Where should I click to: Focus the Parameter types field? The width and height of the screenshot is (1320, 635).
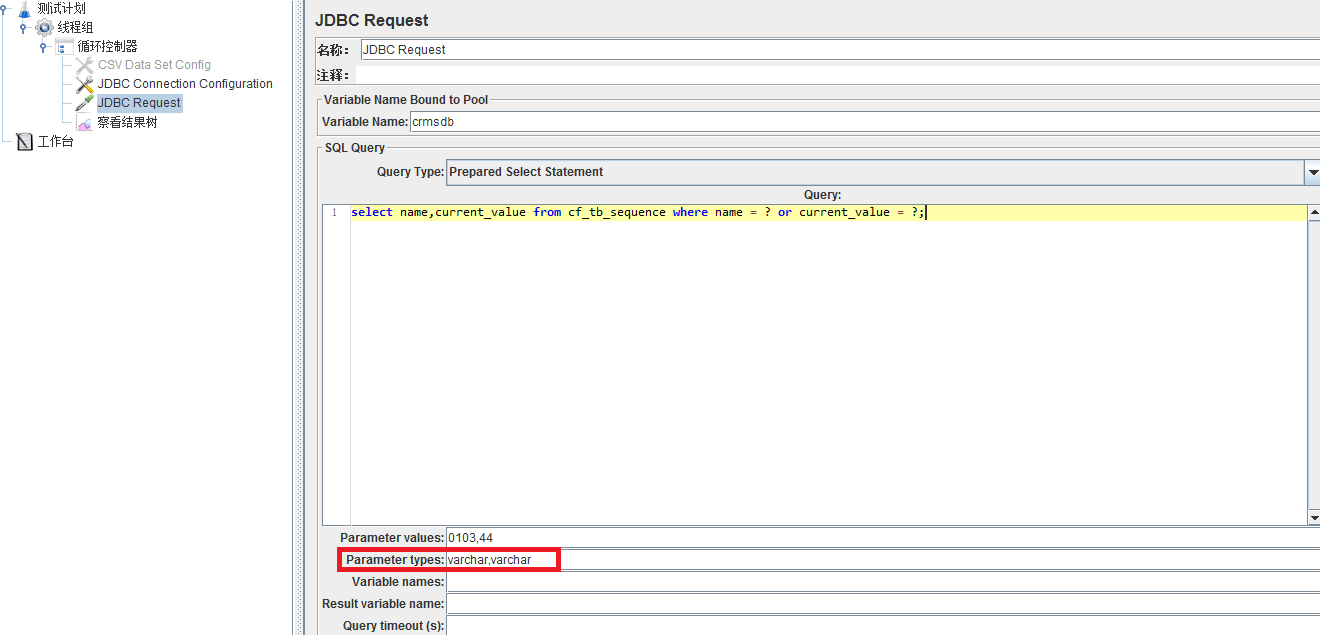[x=883, y=560]
